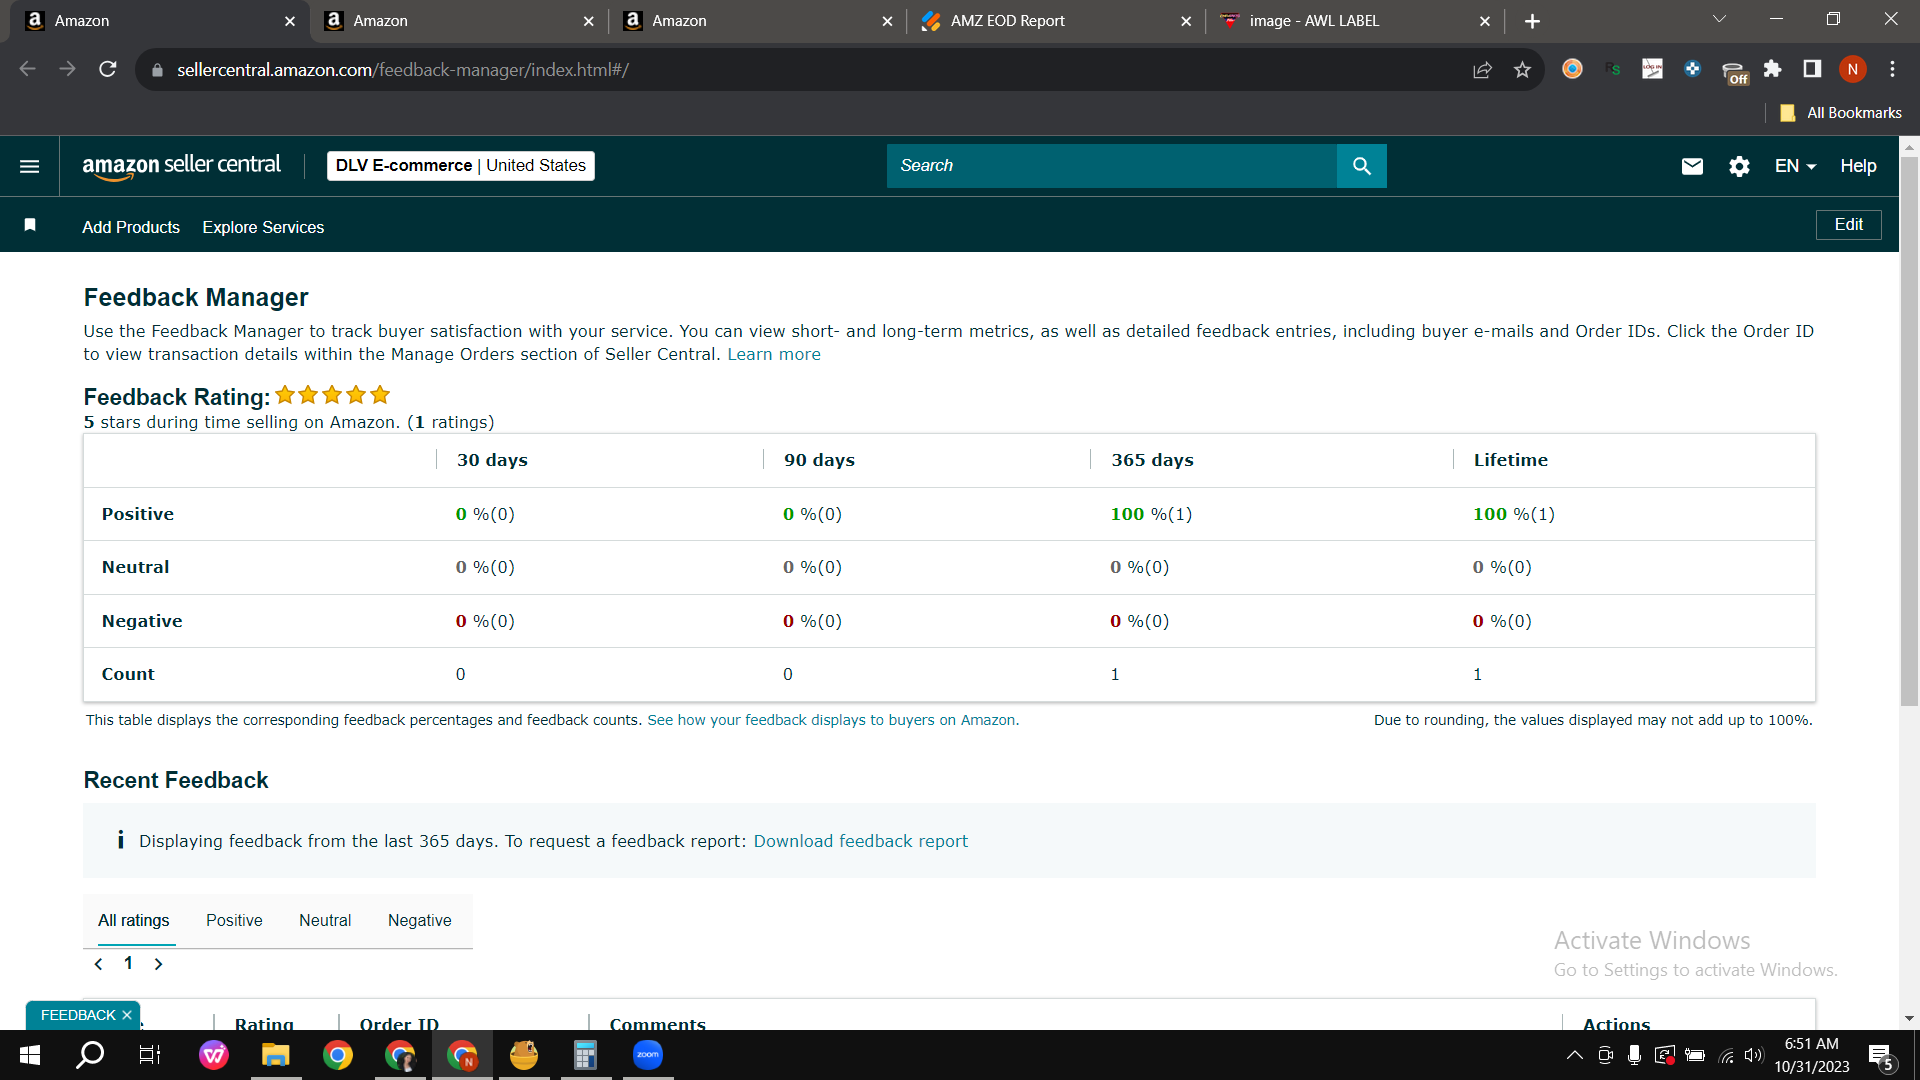Click the taskbar clock showing 6:51 AM

[x=1812, y=1055]
